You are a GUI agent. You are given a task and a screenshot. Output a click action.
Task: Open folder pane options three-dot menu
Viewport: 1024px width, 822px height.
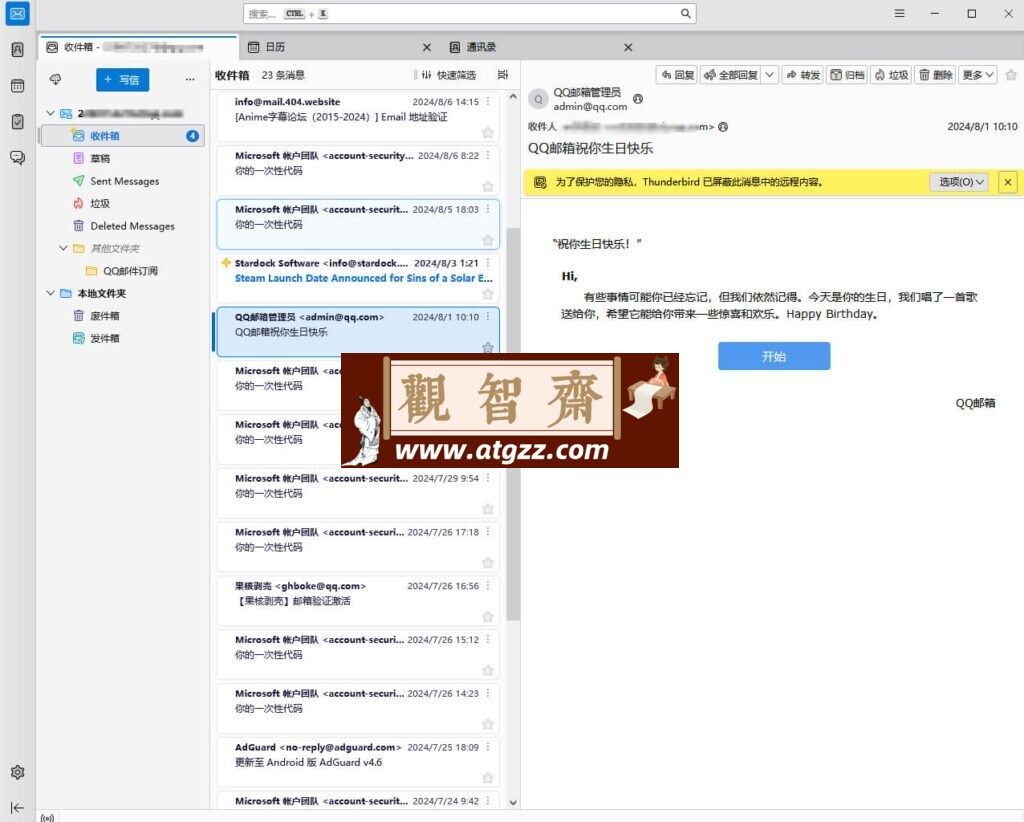190,79
